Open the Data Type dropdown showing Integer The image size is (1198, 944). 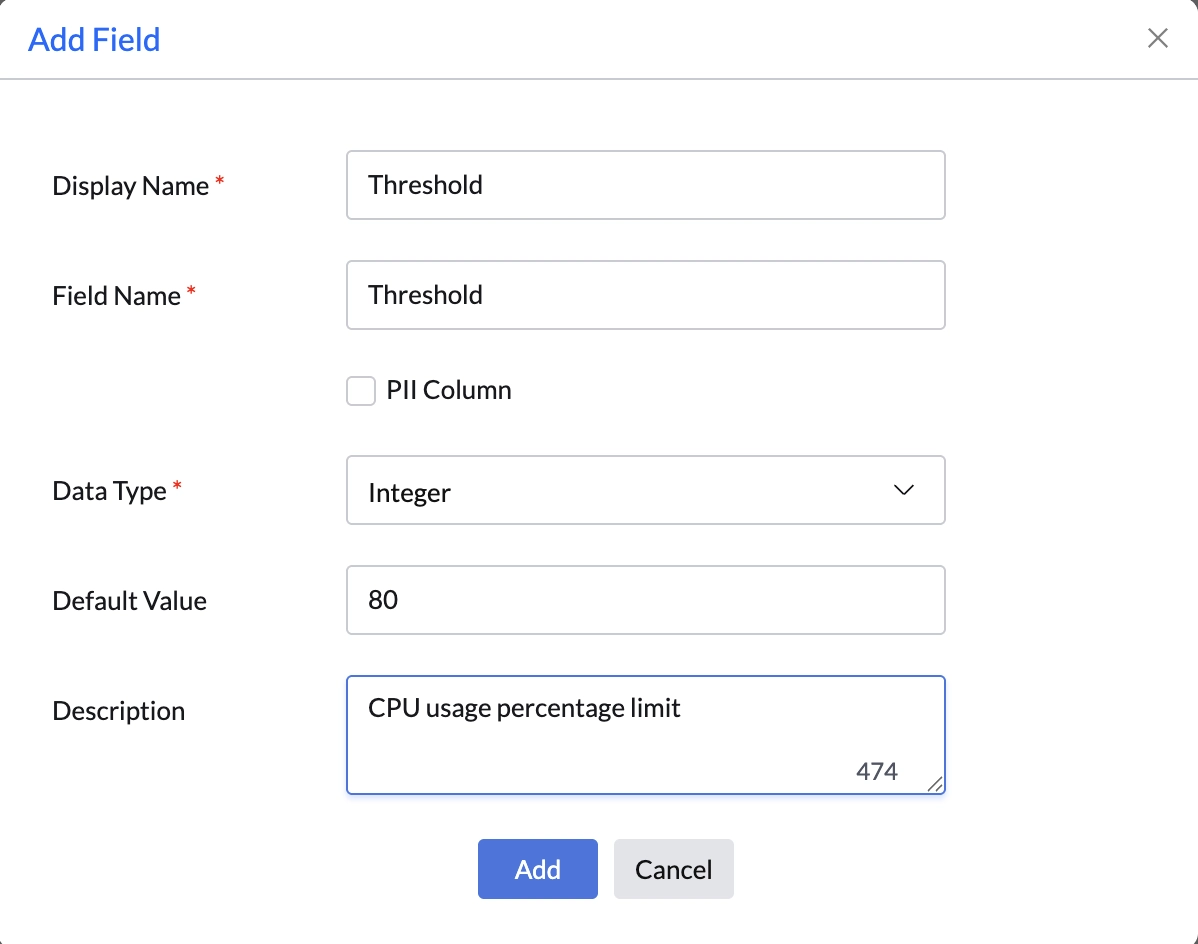(645, 490)
